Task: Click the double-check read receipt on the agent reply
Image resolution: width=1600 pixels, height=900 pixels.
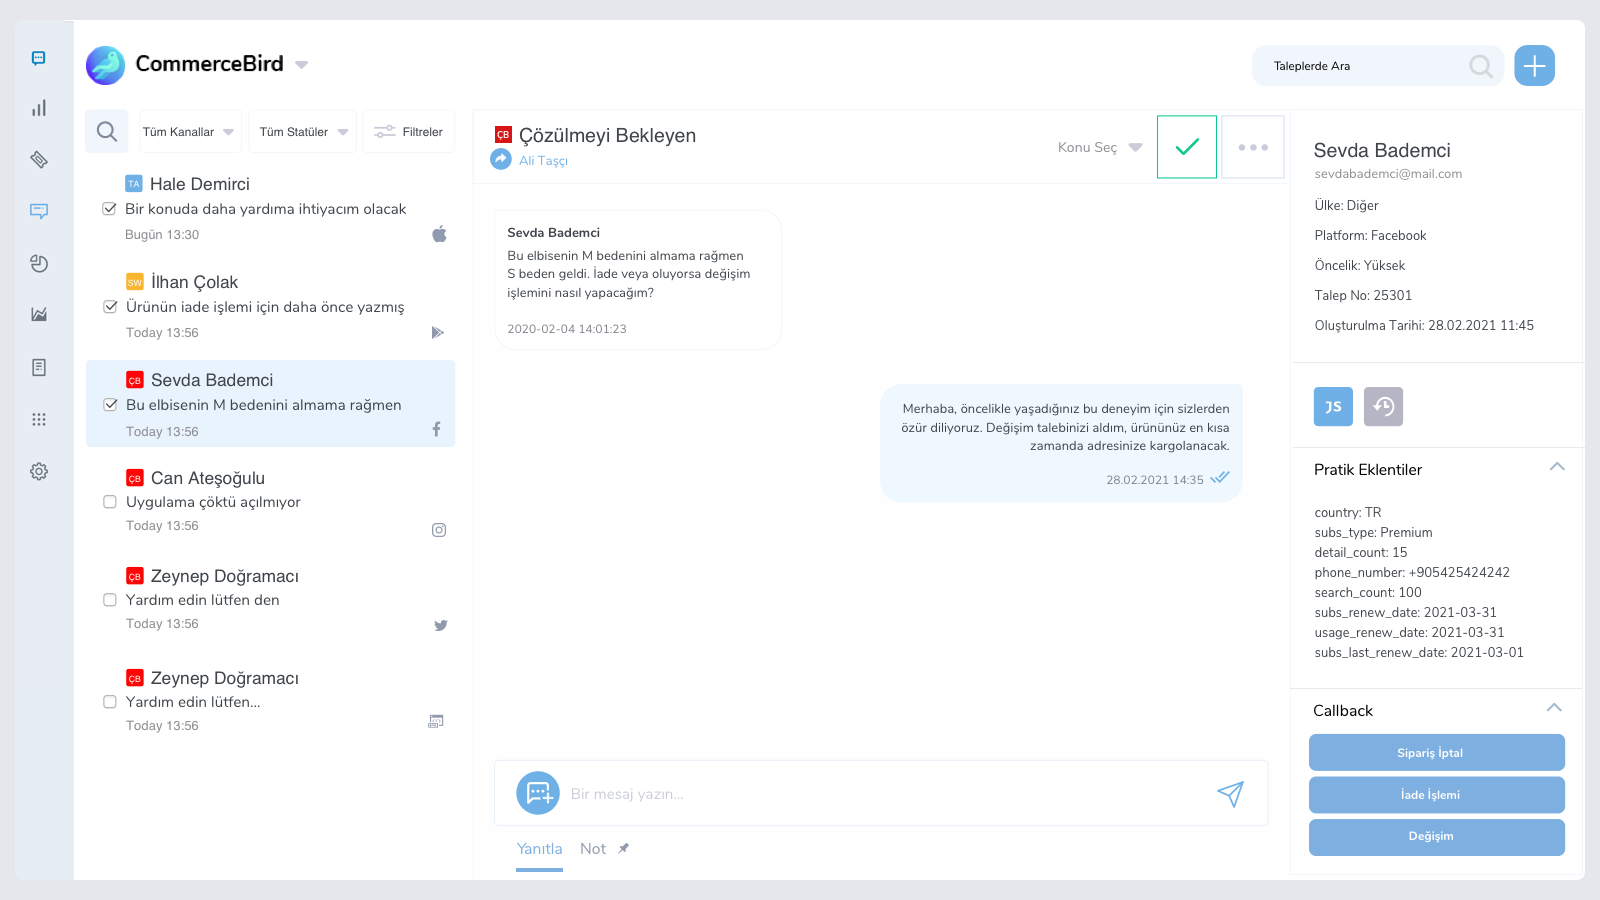Action: pyautogui.click(x=1219, y=478)
